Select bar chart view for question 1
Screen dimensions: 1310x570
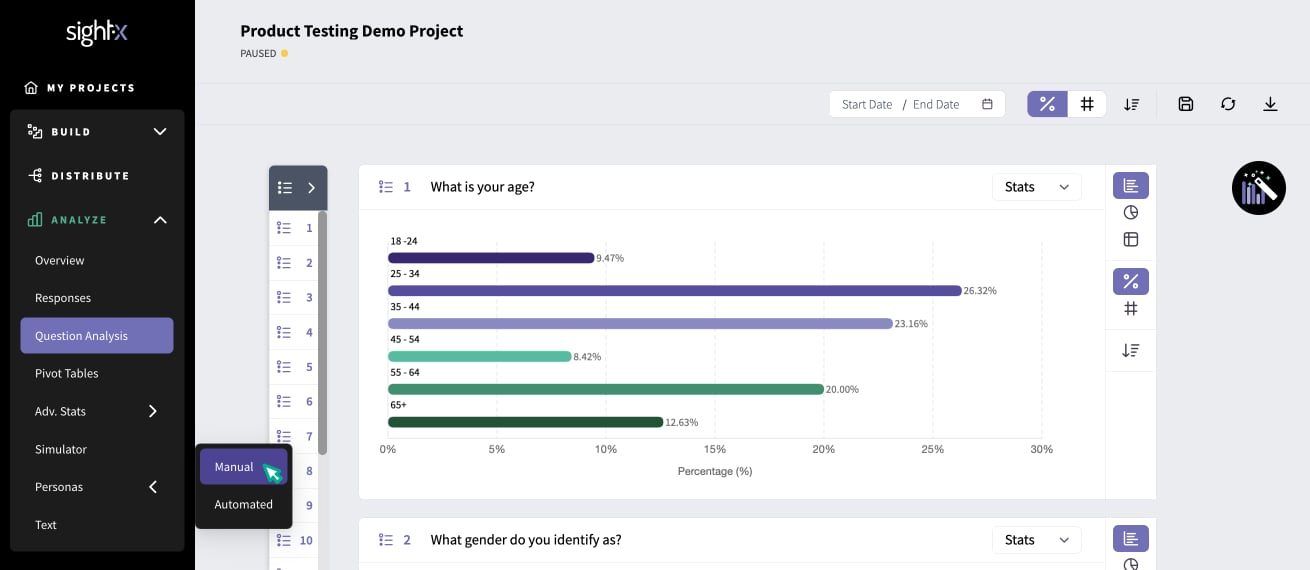tap(1131, 185)
